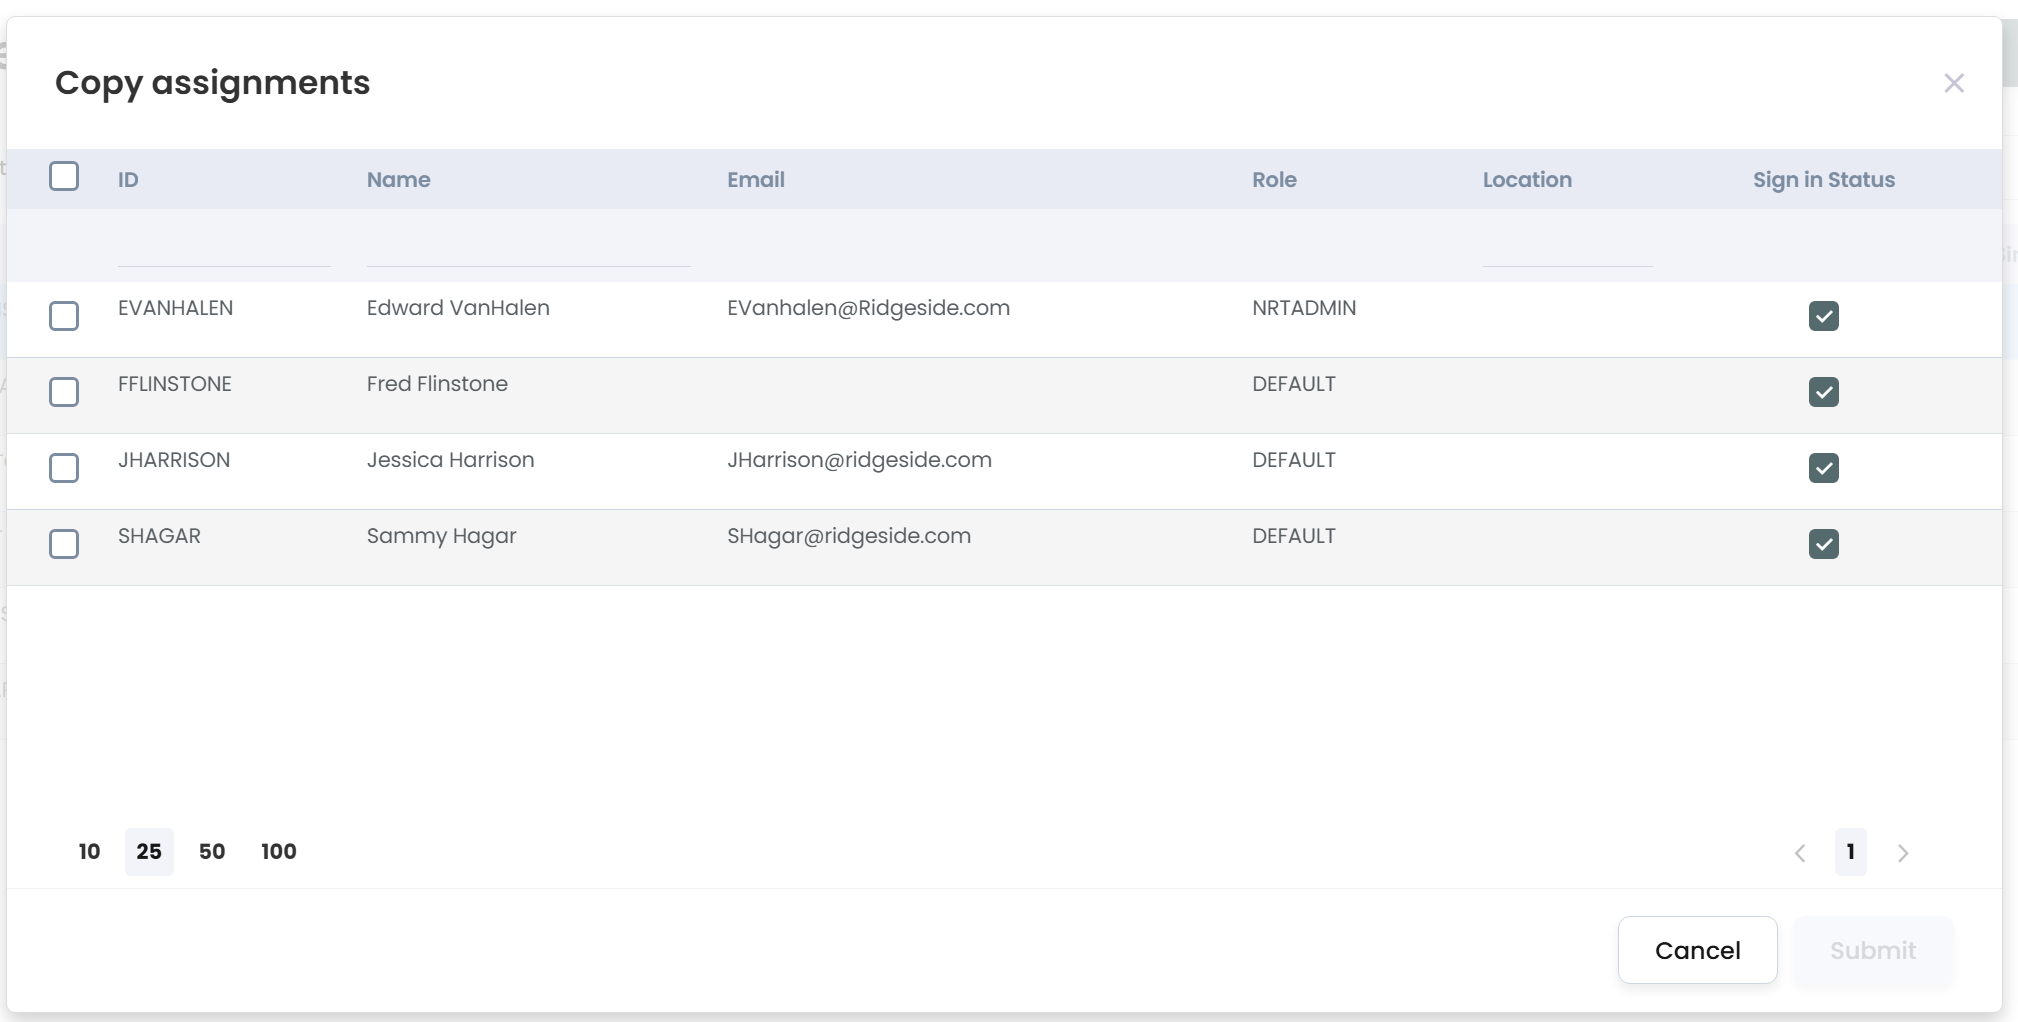Select the SHAGAR row checkbox
The height and width of the screenshot is (1022, 2018).
(64, 544)
